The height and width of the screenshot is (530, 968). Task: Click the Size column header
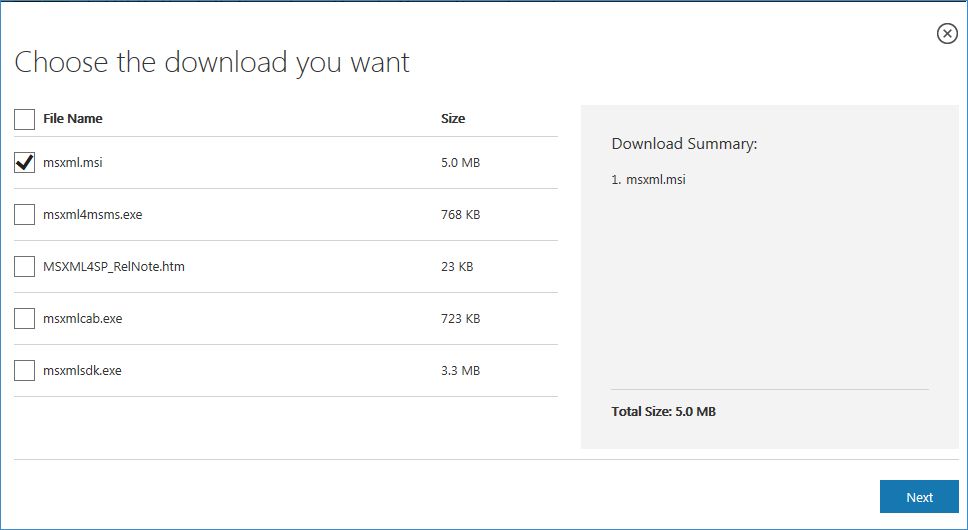pyautogui.click(x=453, y=118)
